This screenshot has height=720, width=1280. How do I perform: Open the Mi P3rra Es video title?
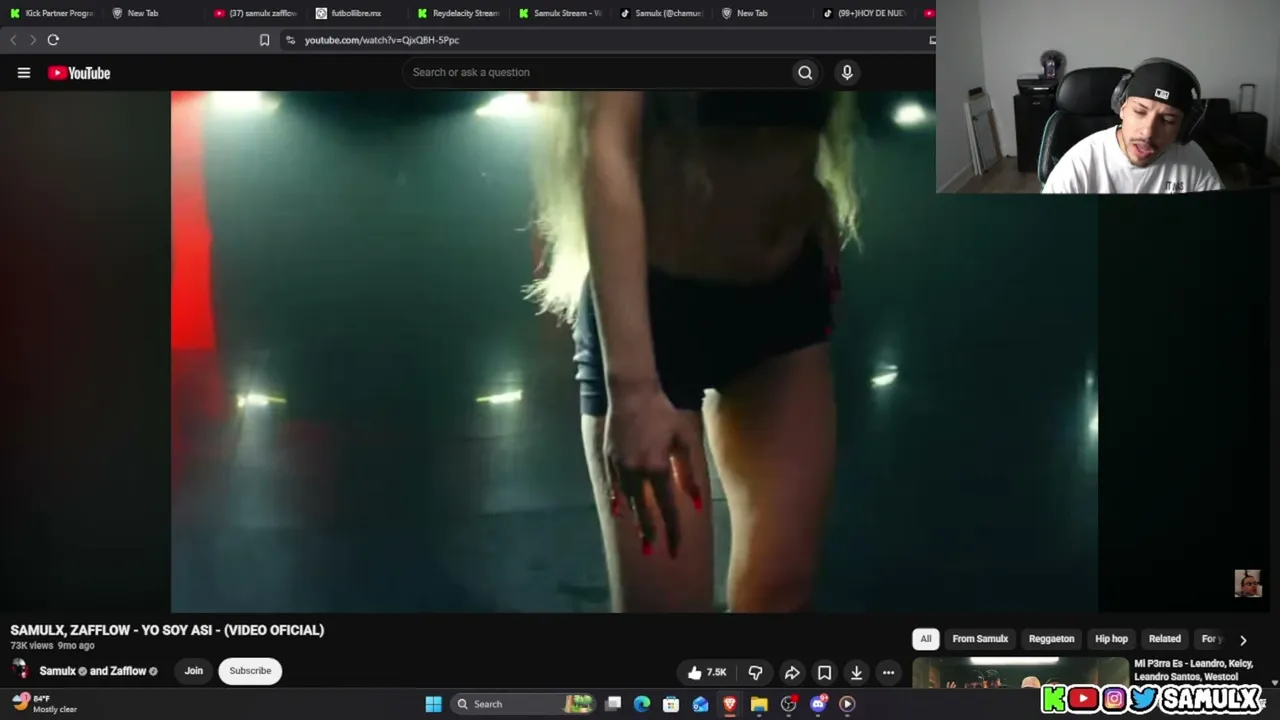pyautogui.click(x=1193, y=670)
